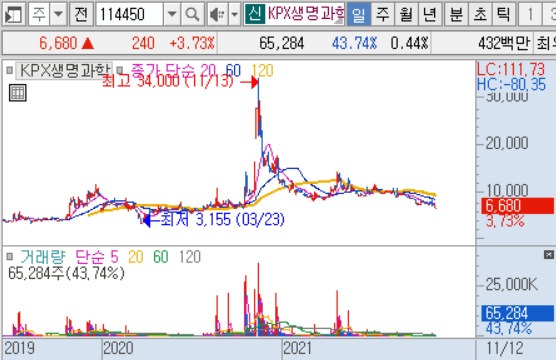Toggle the 종가 단순 moving average checkbox
This screenshot has width=556, height=360.
[x=120, y=70]
